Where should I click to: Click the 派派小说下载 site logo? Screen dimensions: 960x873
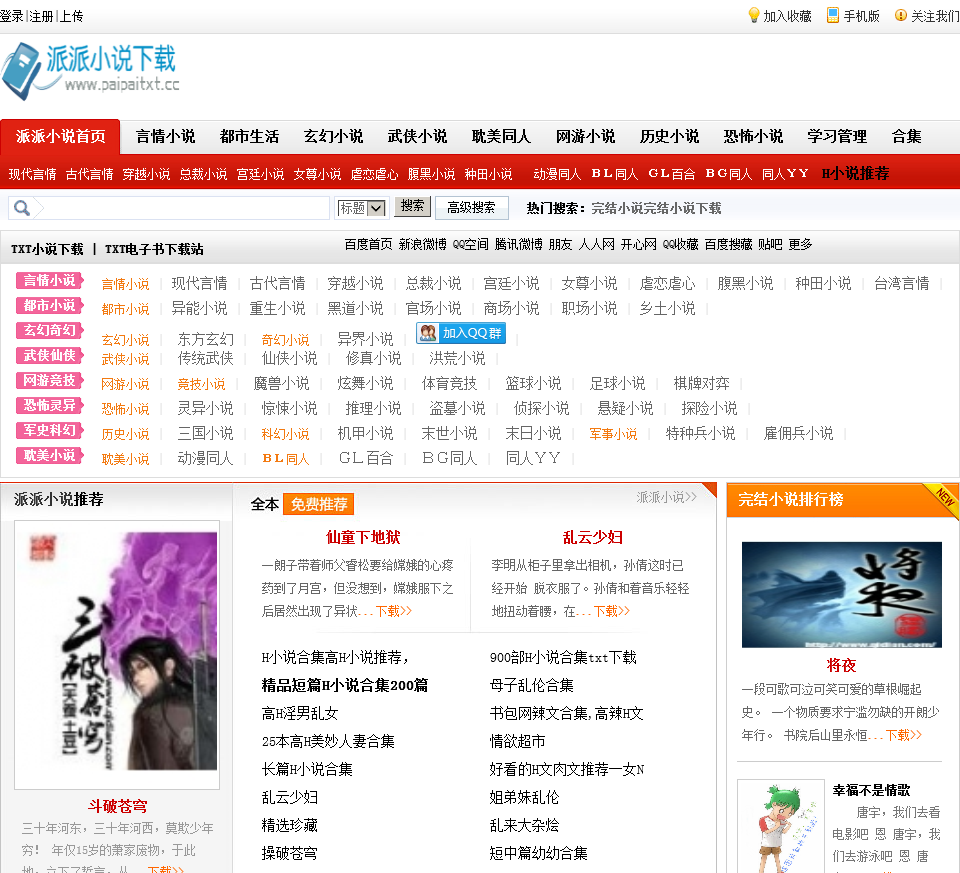[x=90, y=71]
